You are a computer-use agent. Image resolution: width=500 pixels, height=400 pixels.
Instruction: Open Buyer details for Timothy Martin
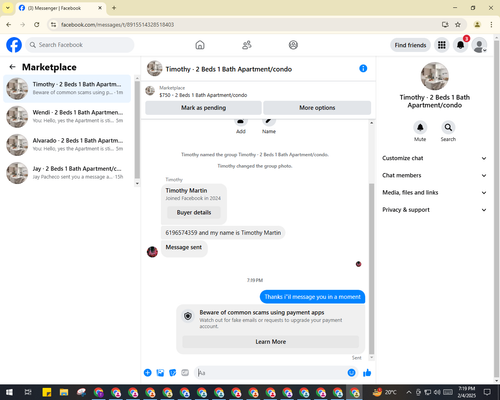(194, 212)
